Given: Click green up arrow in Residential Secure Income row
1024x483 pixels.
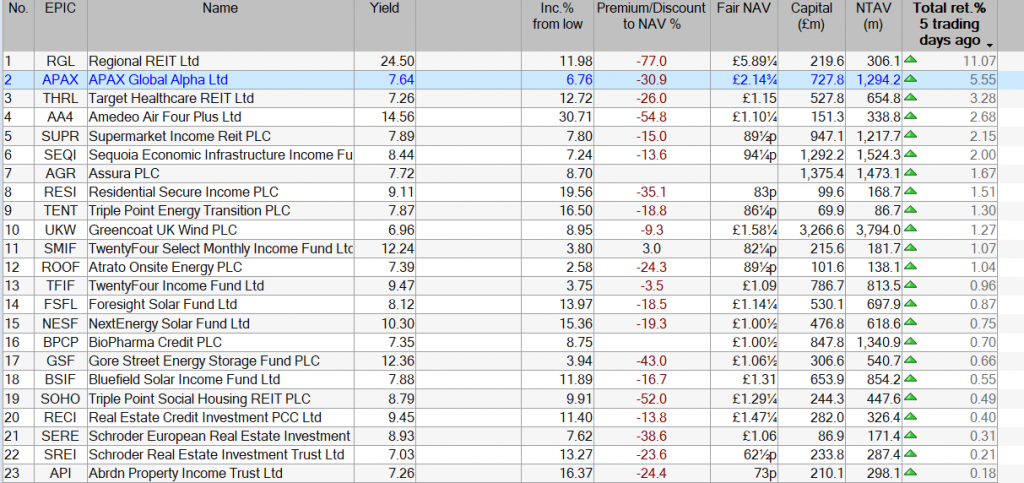Looking at the screenshot, I should click(x=910, y=192).
